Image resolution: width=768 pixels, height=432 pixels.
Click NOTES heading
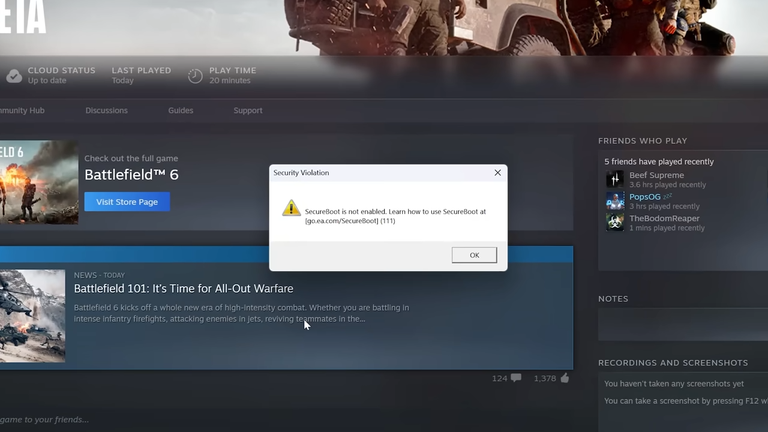coord(613,299)
